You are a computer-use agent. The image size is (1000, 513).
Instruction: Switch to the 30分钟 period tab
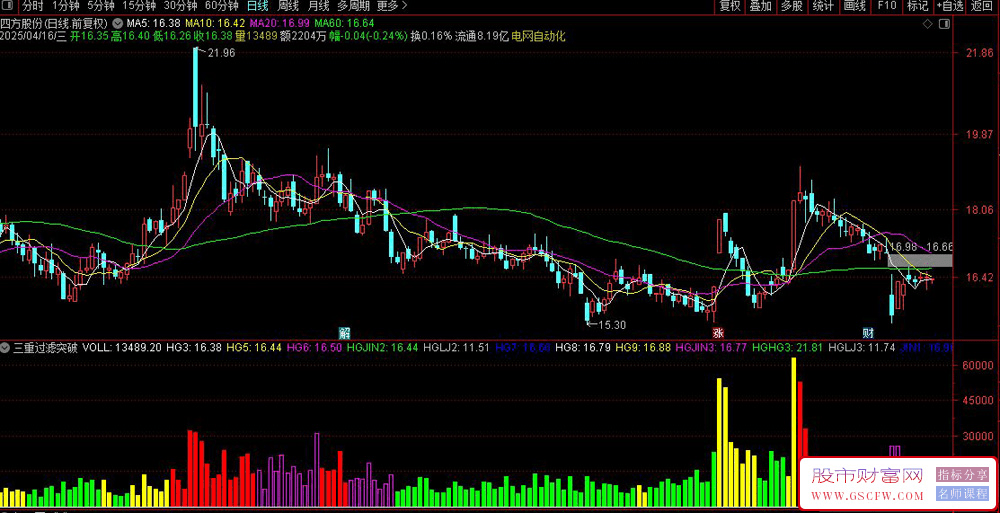[179, 6]
